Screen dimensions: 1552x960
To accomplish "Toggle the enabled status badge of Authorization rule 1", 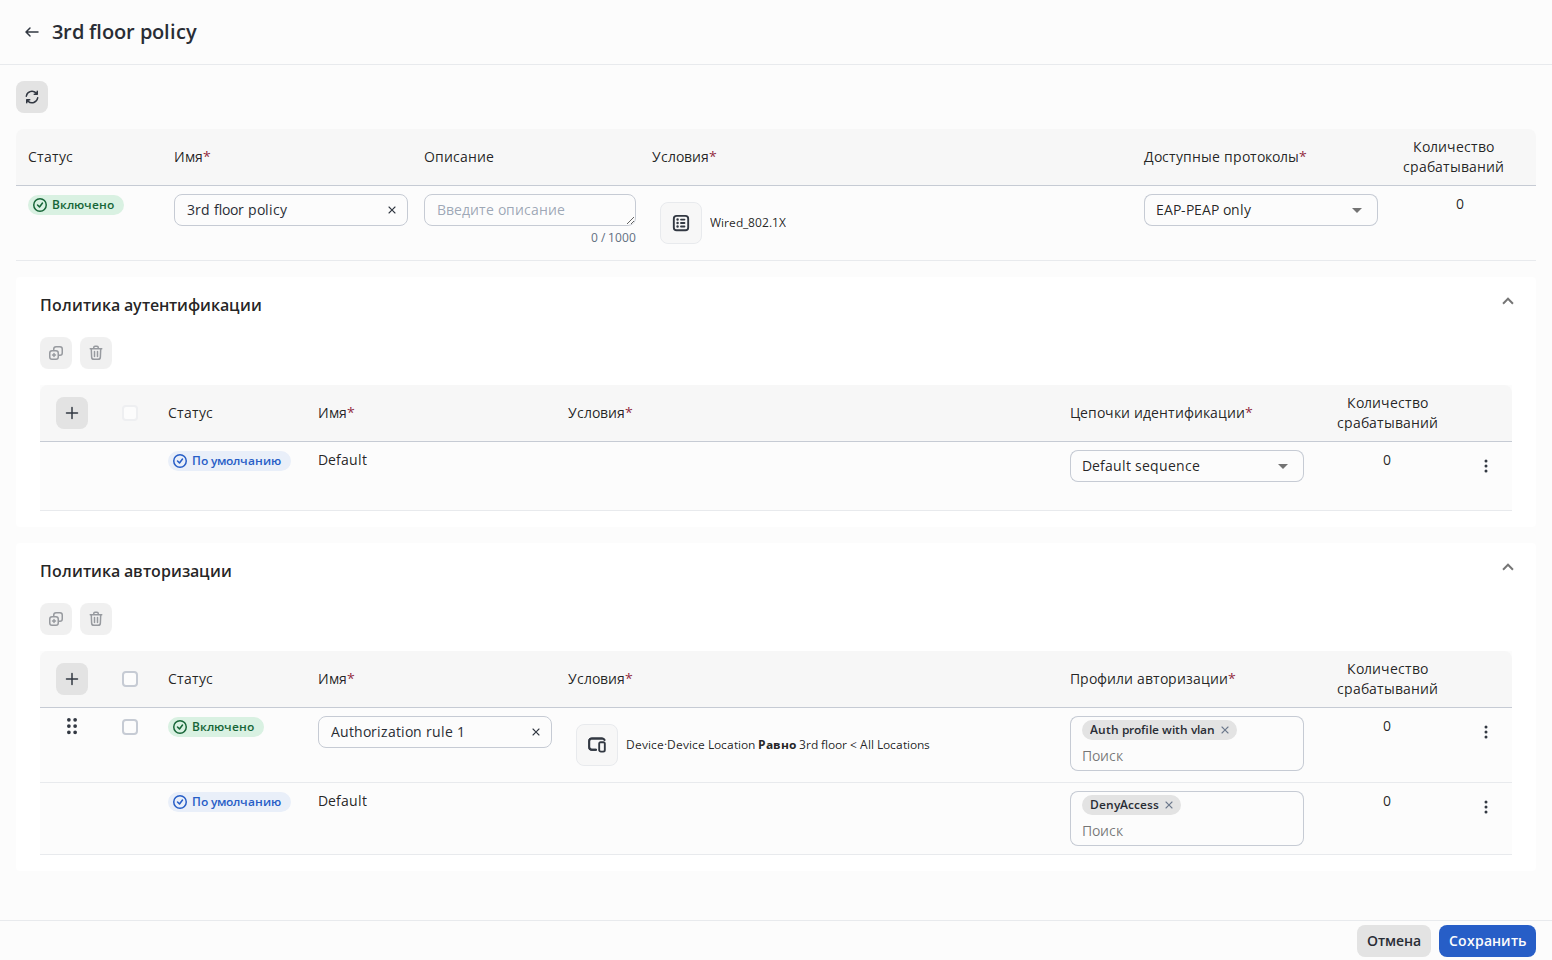I will (x=215, y=727).
